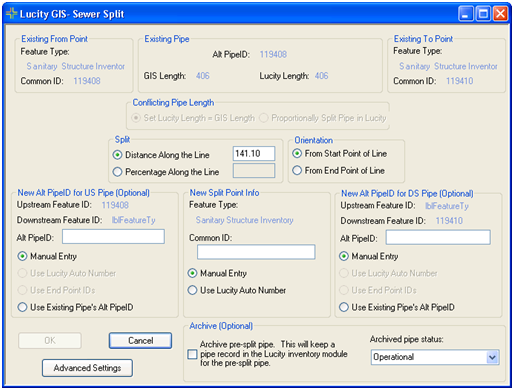Image resolution: width=514 pixels, height=391 pixels.
Task: Click Common ID field for split point
Action: (x=256, y=252)
